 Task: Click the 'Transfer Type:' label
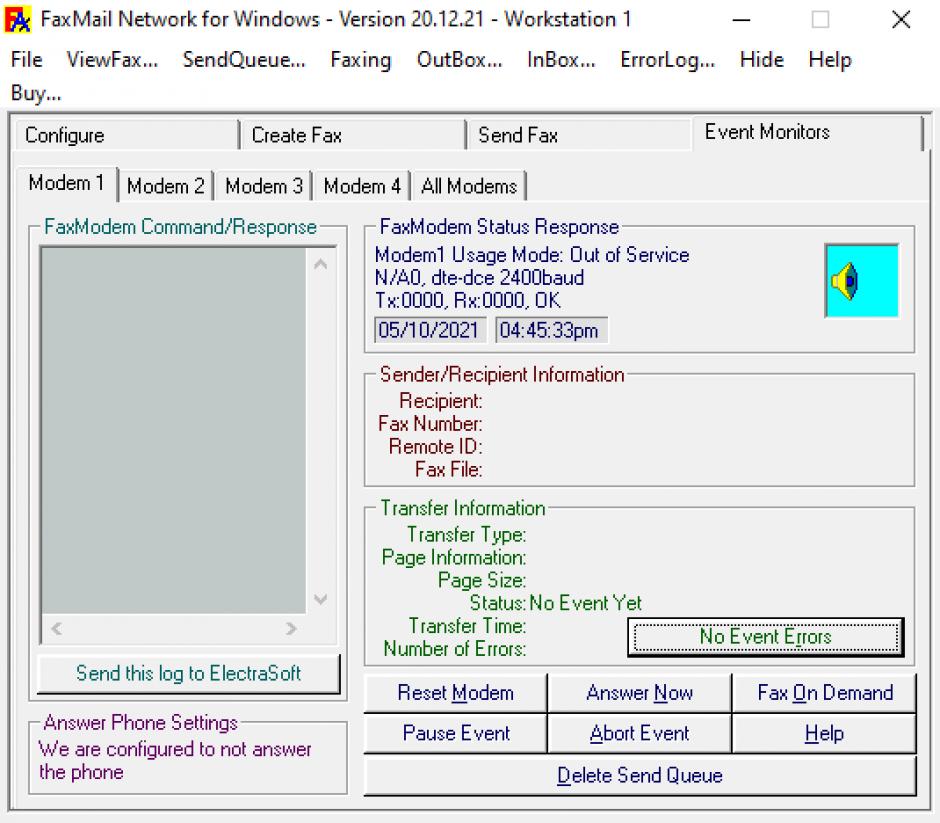pyautogui.click(x=466, y=534)
